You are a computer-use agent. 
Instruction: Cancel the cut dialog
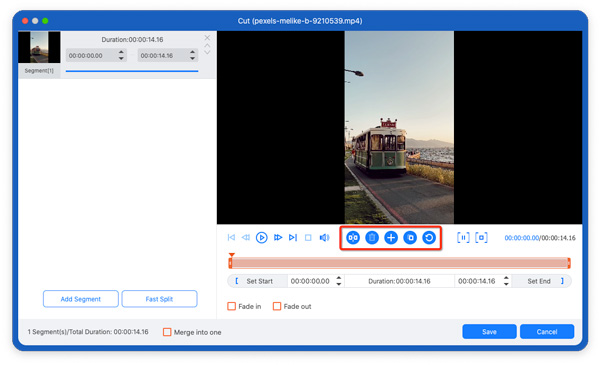click(x=547, y=332)
